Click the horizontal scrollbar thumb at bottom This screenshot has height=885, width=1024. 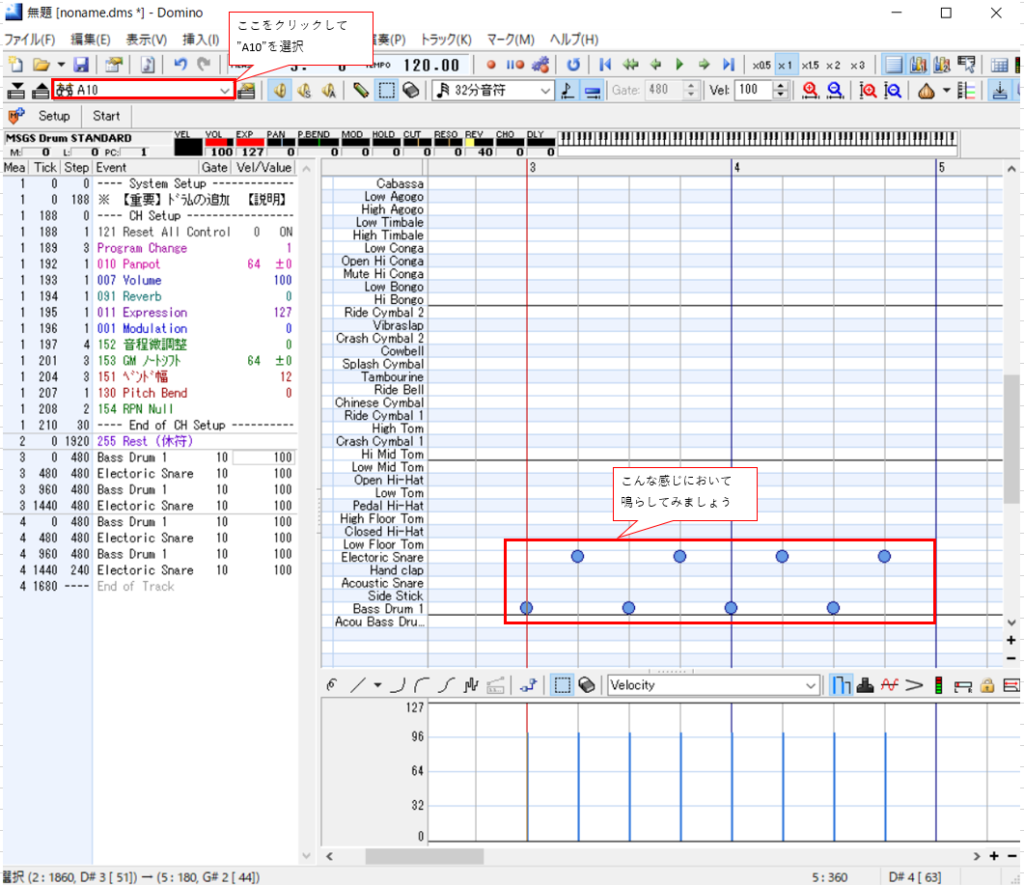click(424, 856)
